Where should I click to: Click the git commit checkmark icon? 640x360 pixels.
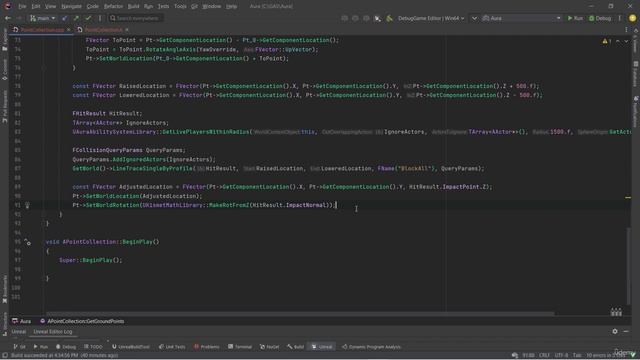[x=88, y=18]
